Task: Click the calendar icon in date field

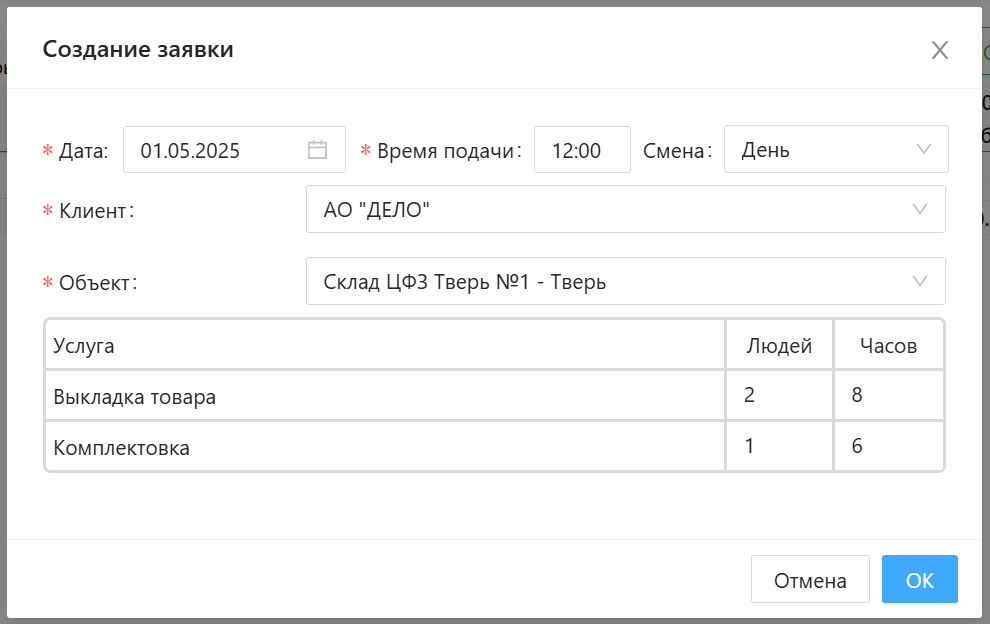Action: [317, 150]
